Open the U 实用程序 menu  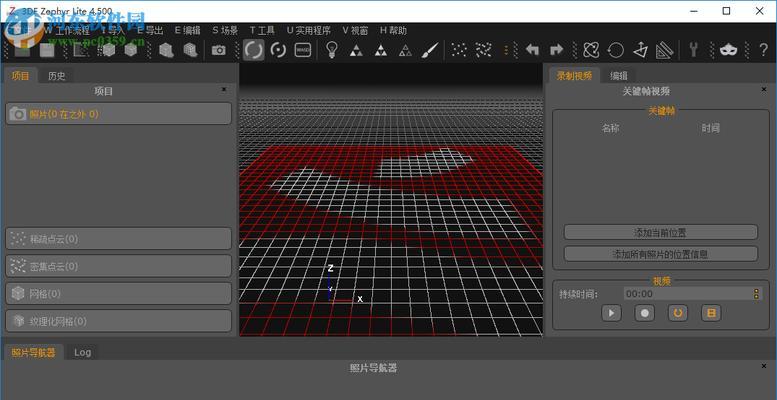(x=309, y=30)
